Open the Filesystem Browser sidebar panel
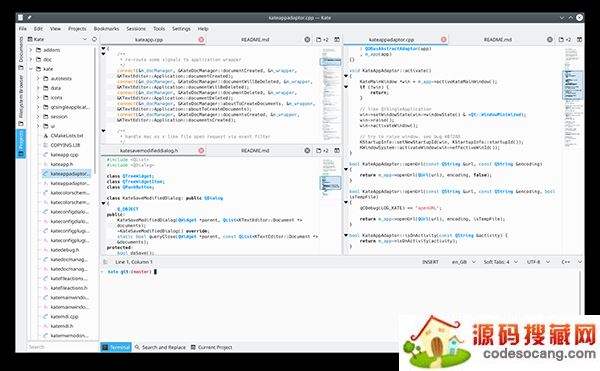This screenshot has width=600, height=371. point(21,100)
